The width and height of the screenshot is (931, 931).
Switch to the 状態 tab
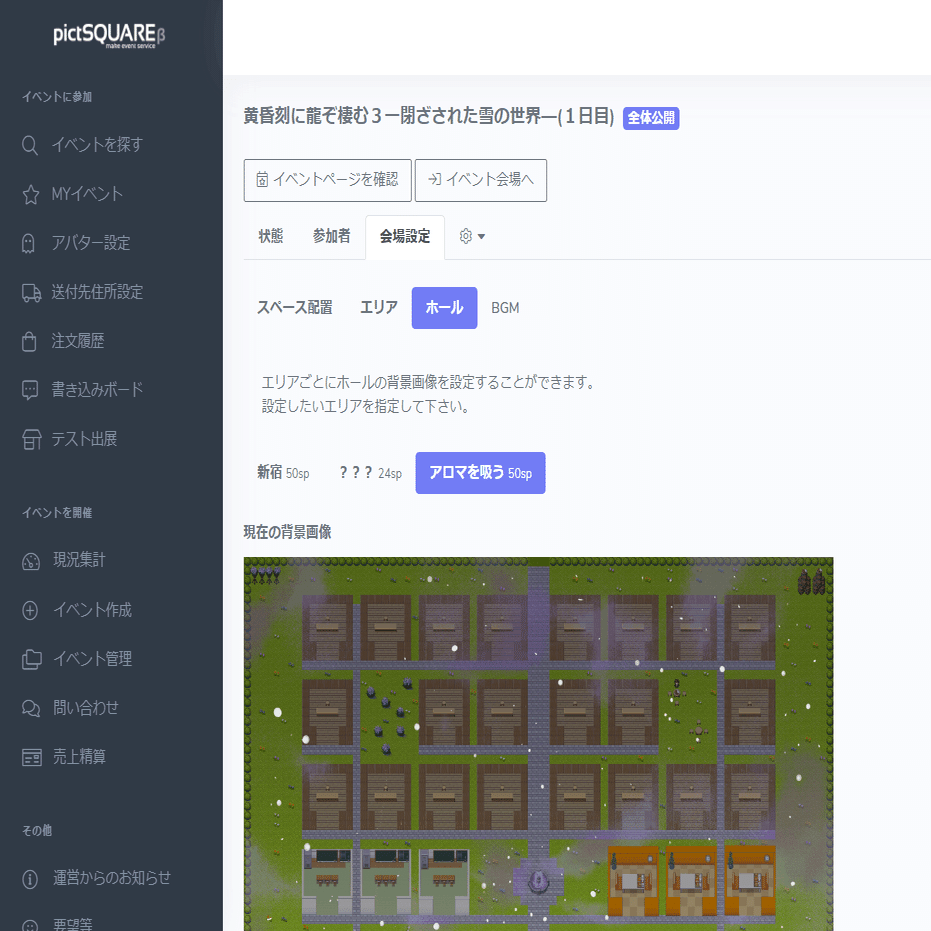click(271, 236)
